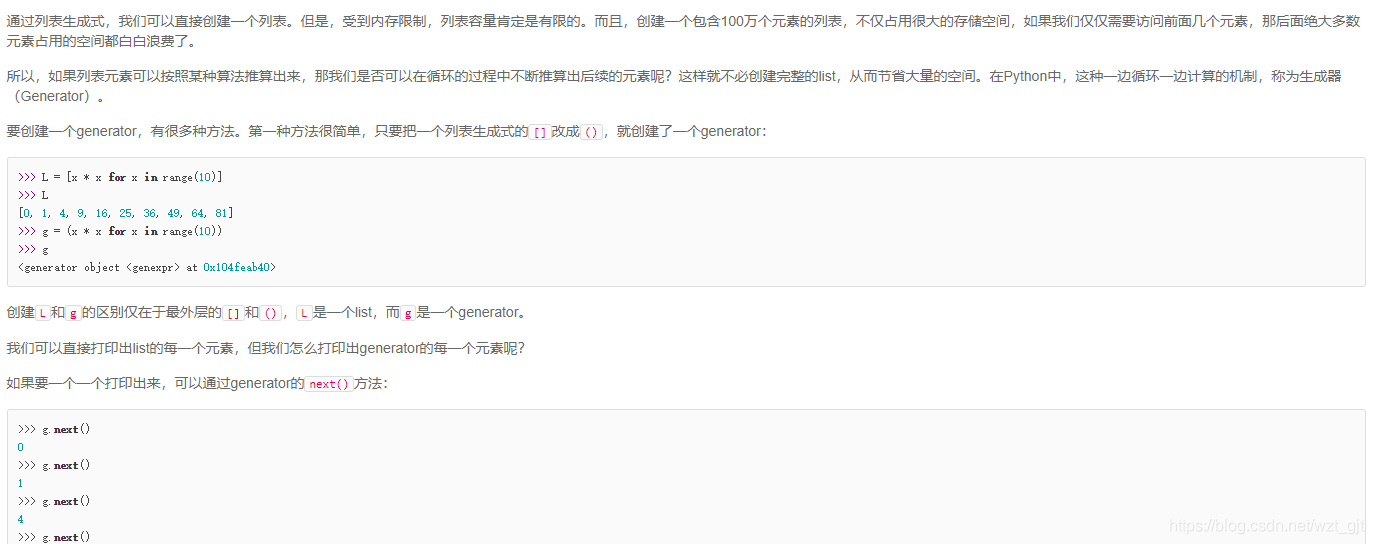Viewport: 1374px width, 544px height.
Task: Click the inline () code after 改成
Action: tap(591, 132)
